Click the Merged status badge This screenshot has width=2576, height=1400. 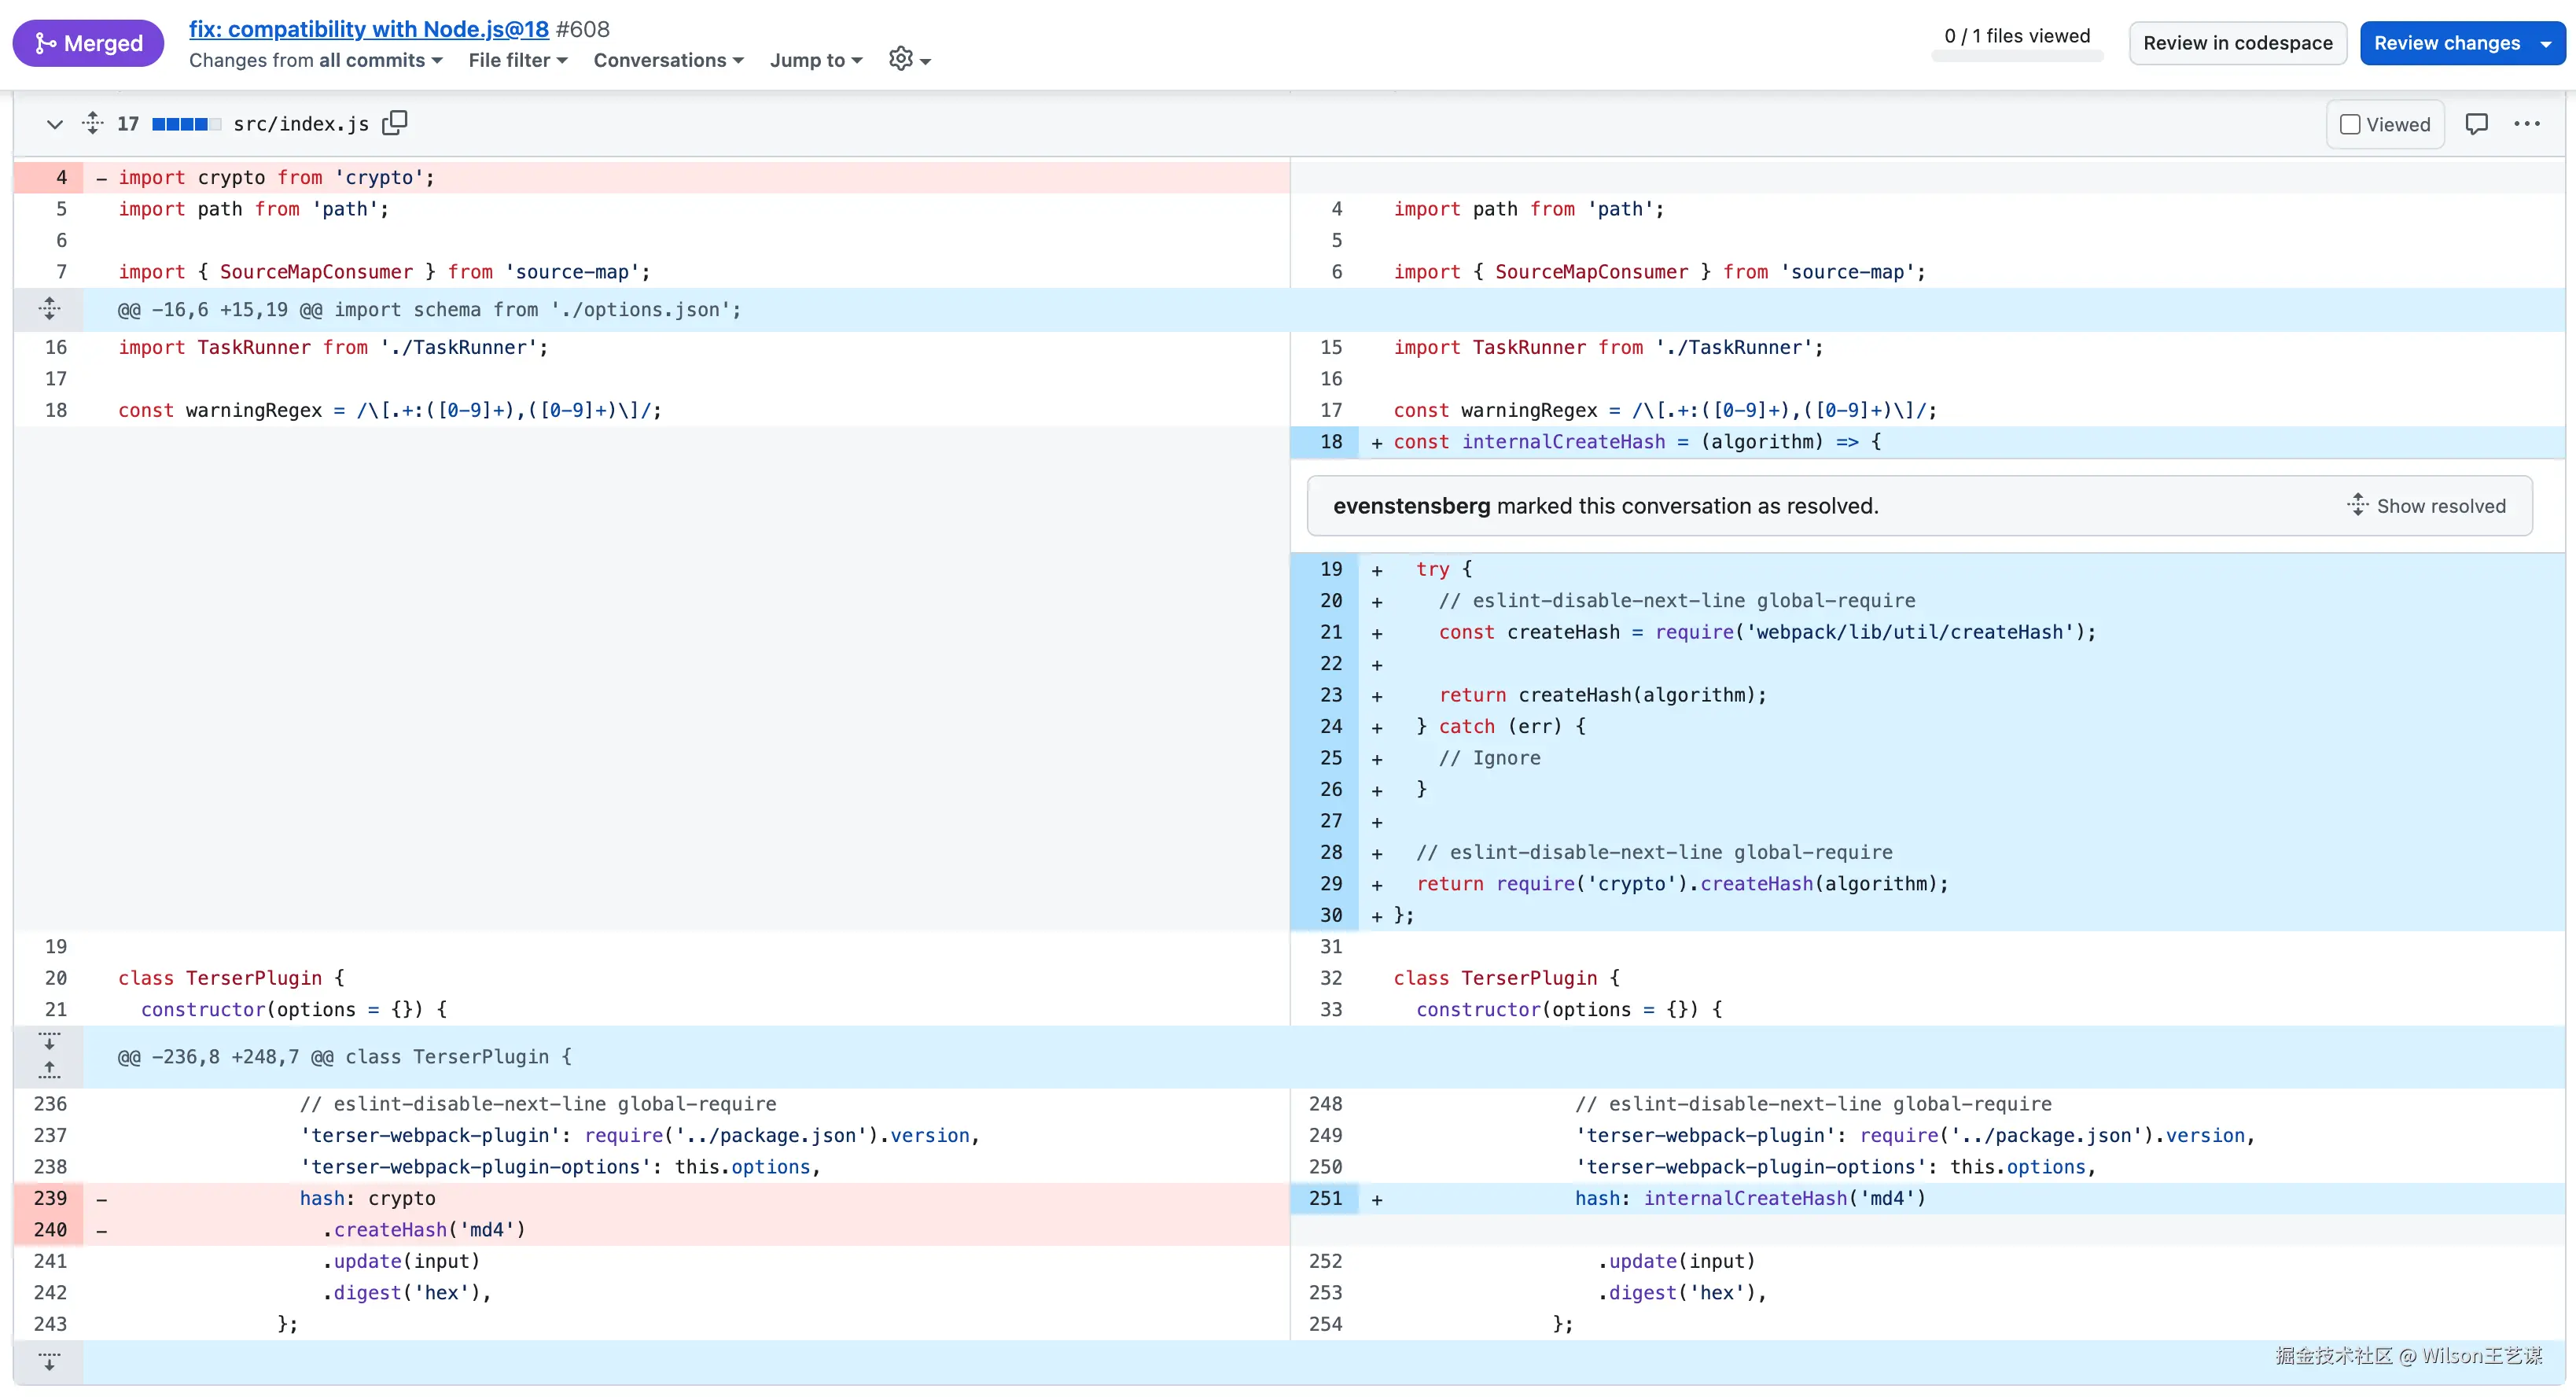tap(88, 43)
